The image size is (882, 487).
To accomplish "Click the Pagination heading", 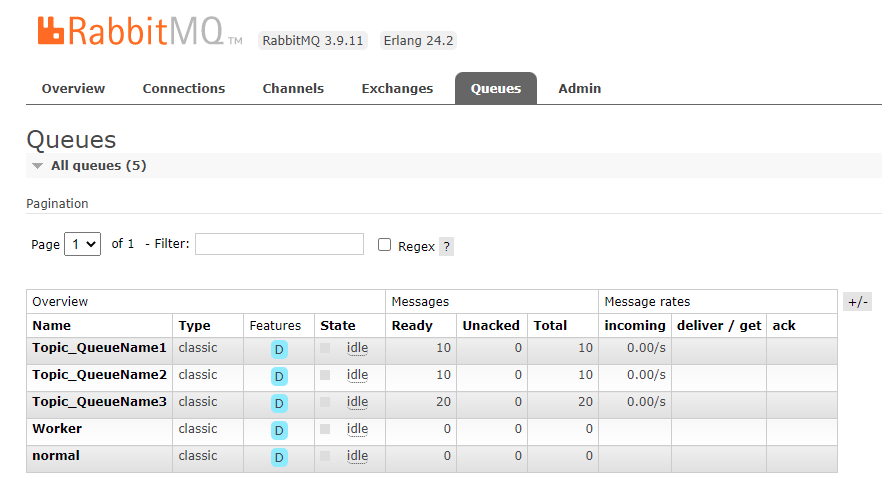I will [57, 204].
